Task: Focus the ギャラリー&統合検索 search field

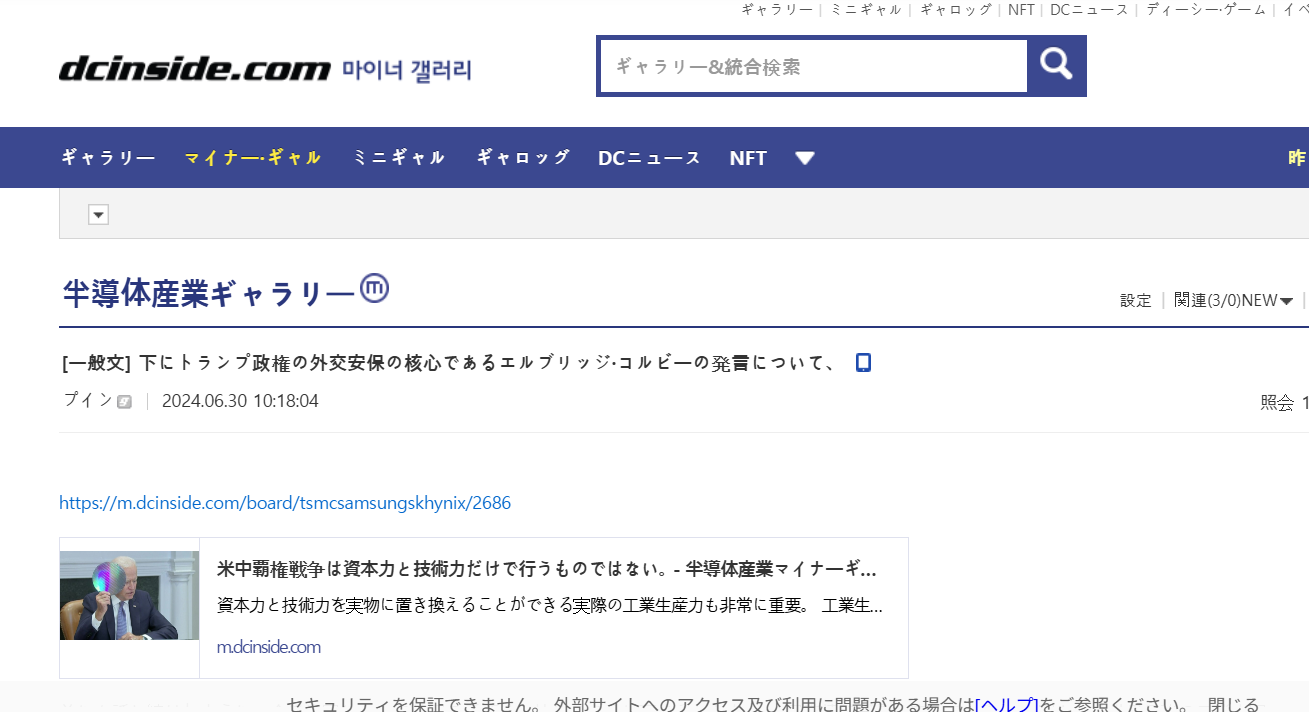Action: 813,67
